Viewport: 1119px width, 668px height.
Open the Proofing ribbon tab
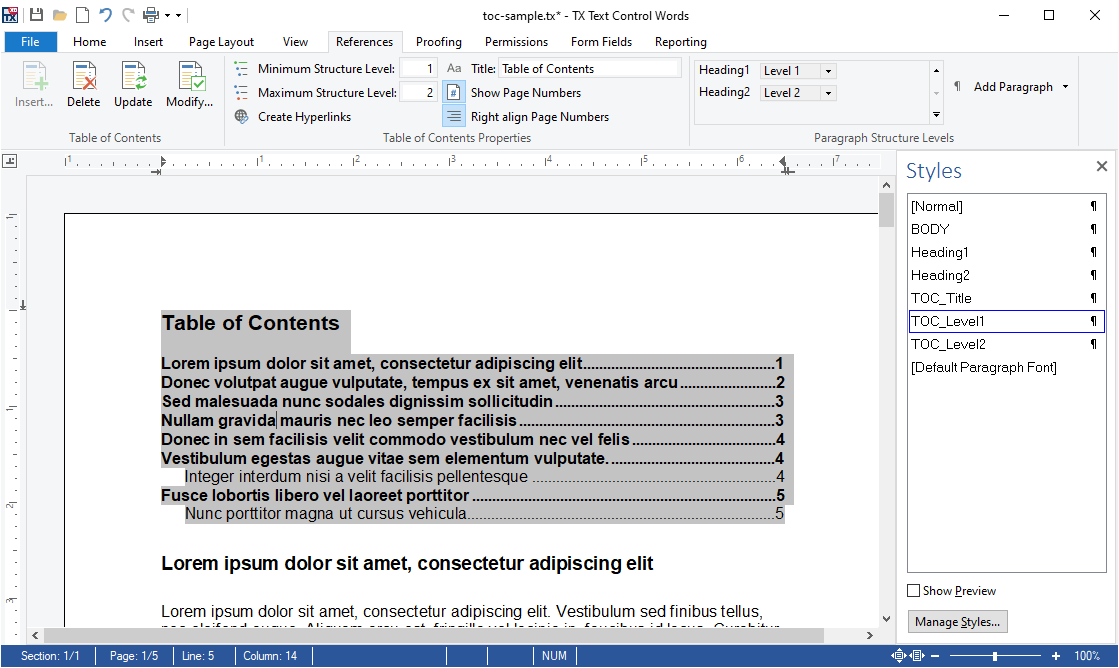click(x=438, y=42)
